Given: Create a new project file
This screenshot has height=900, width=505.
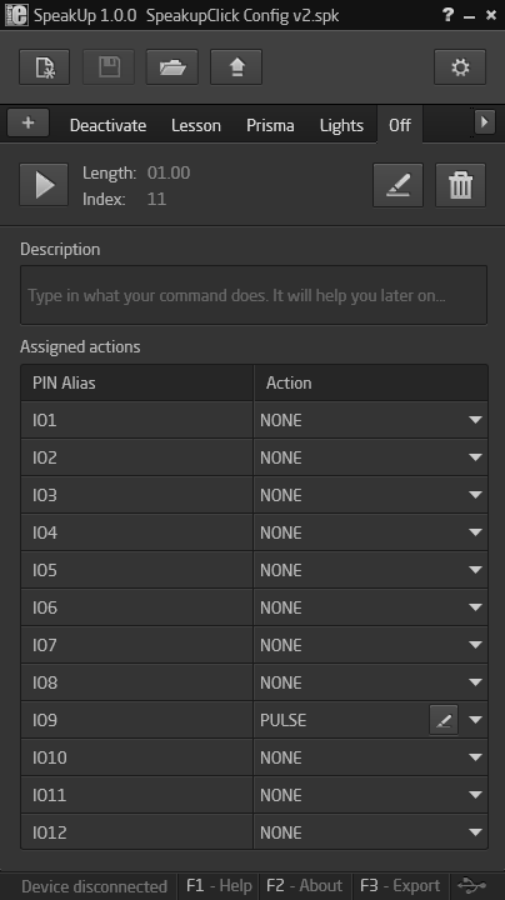Looking at the screenshot, I should point(44,67).
